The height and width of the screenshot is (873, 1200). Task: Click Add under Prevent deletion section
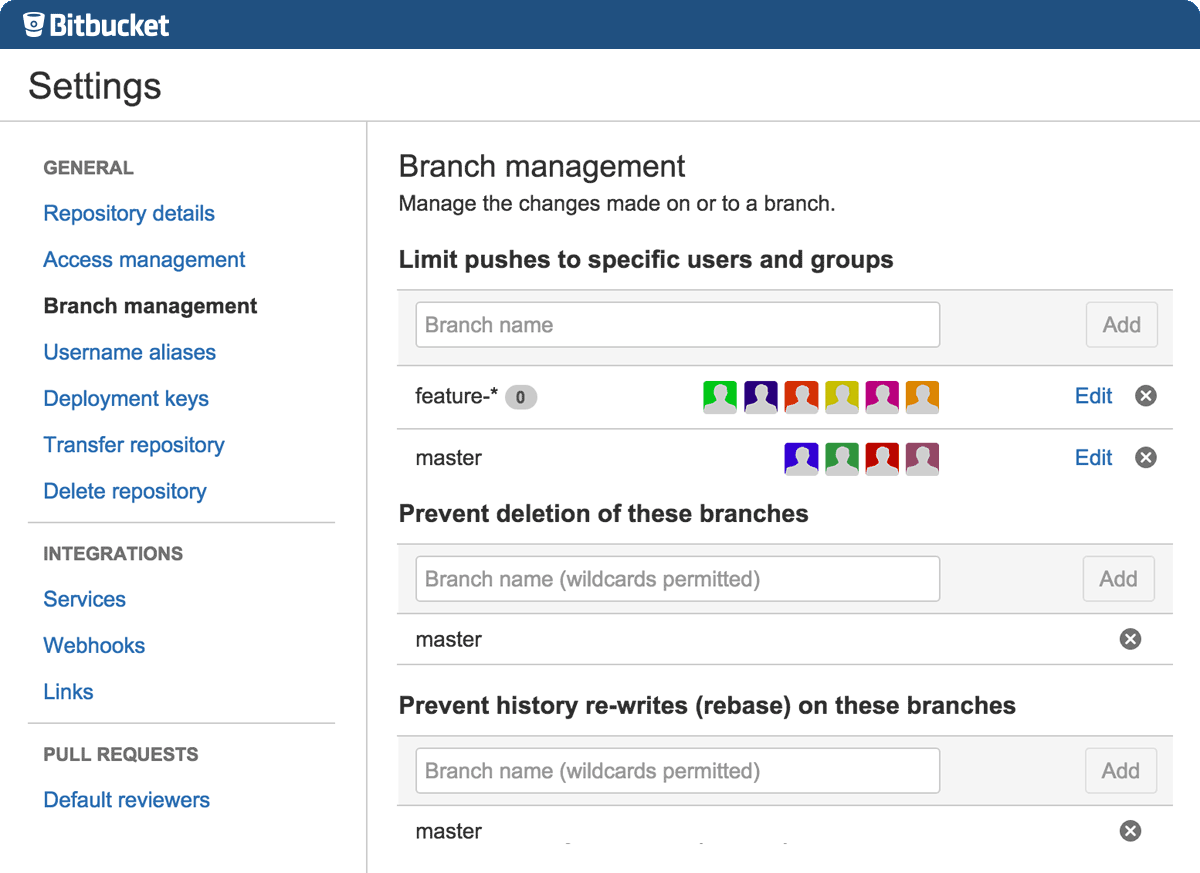click(x=1119, y=578)
